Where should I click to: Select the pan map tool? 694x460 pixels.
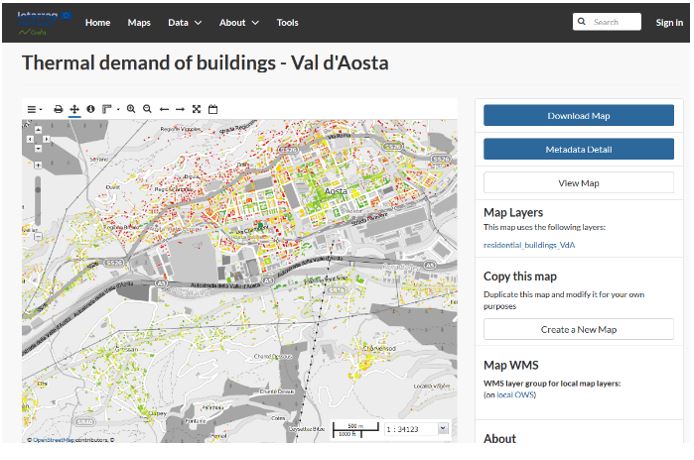74,108
